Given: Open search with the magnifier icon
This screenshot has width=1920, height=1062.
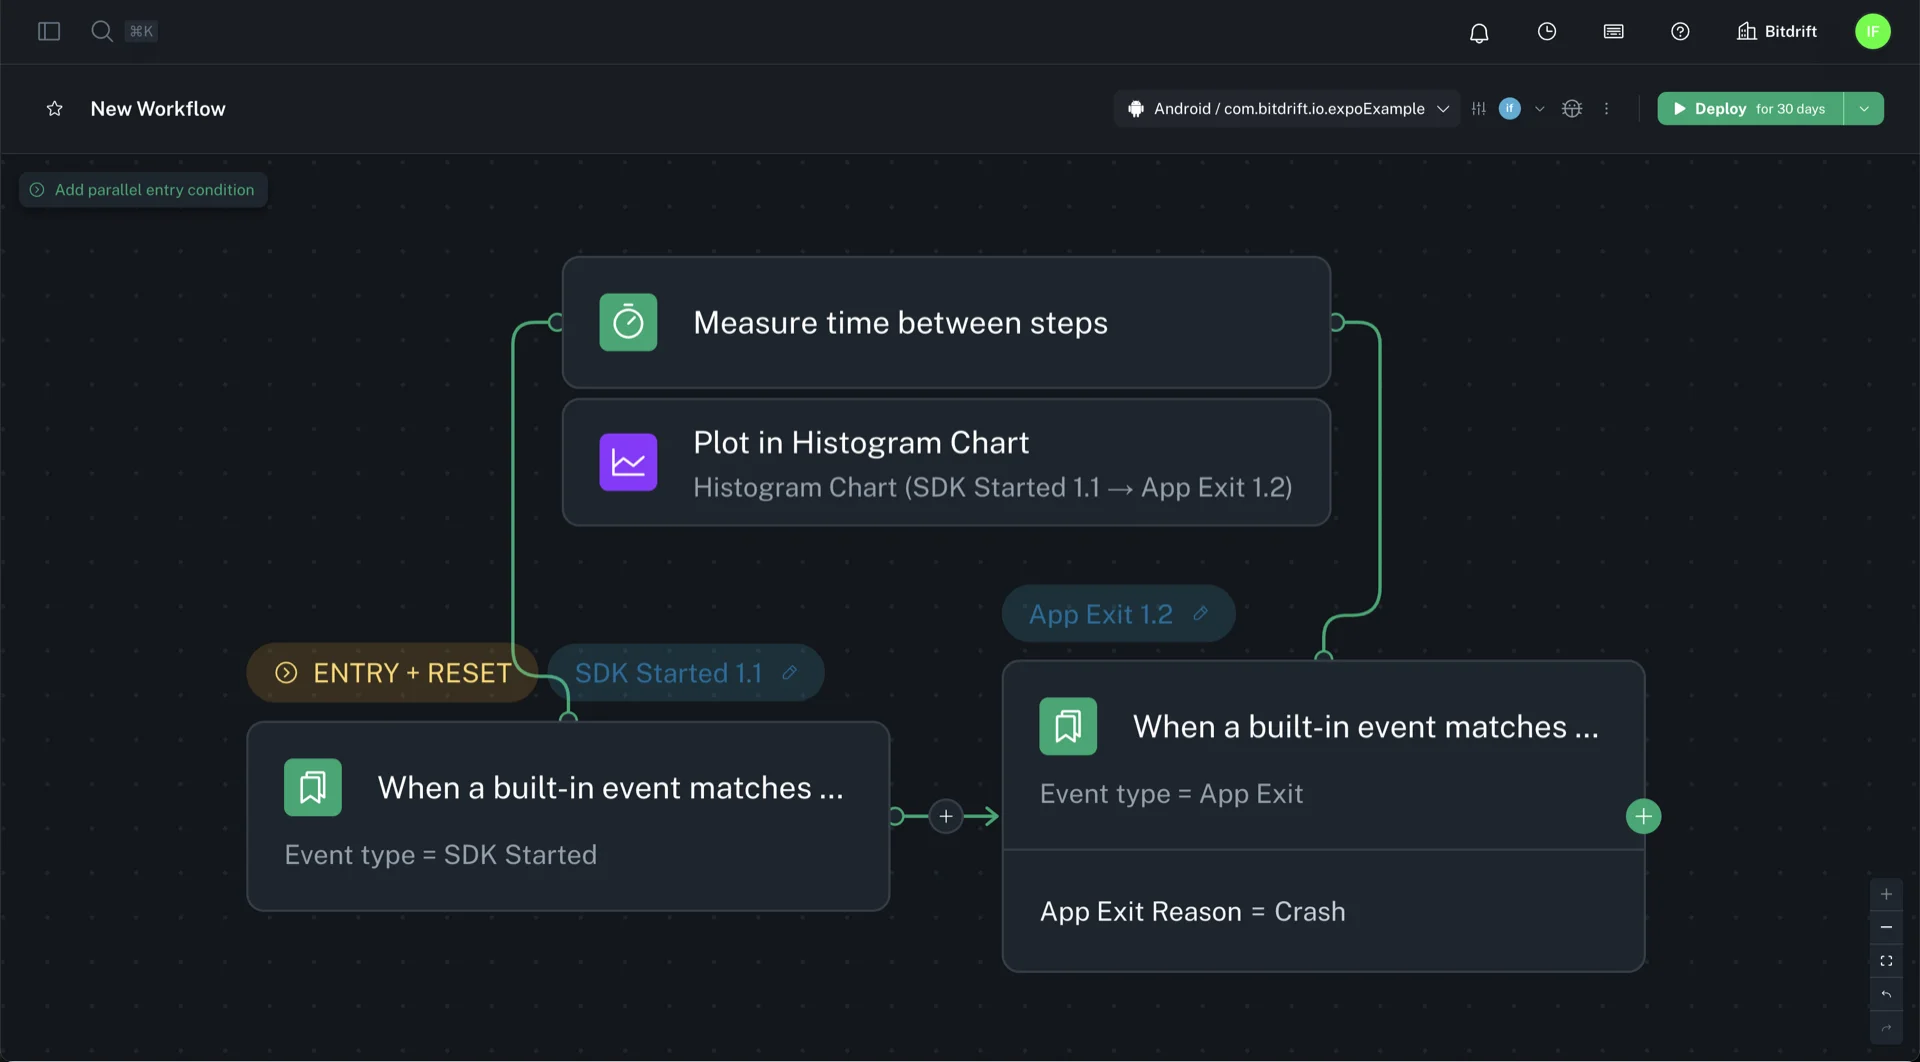Looking at the screenshot, I should 101,31.
